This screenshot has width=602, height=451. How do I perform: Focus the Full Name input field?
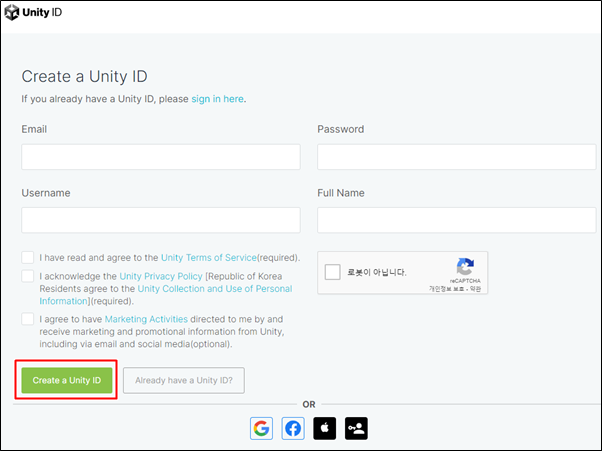[456, 220]
